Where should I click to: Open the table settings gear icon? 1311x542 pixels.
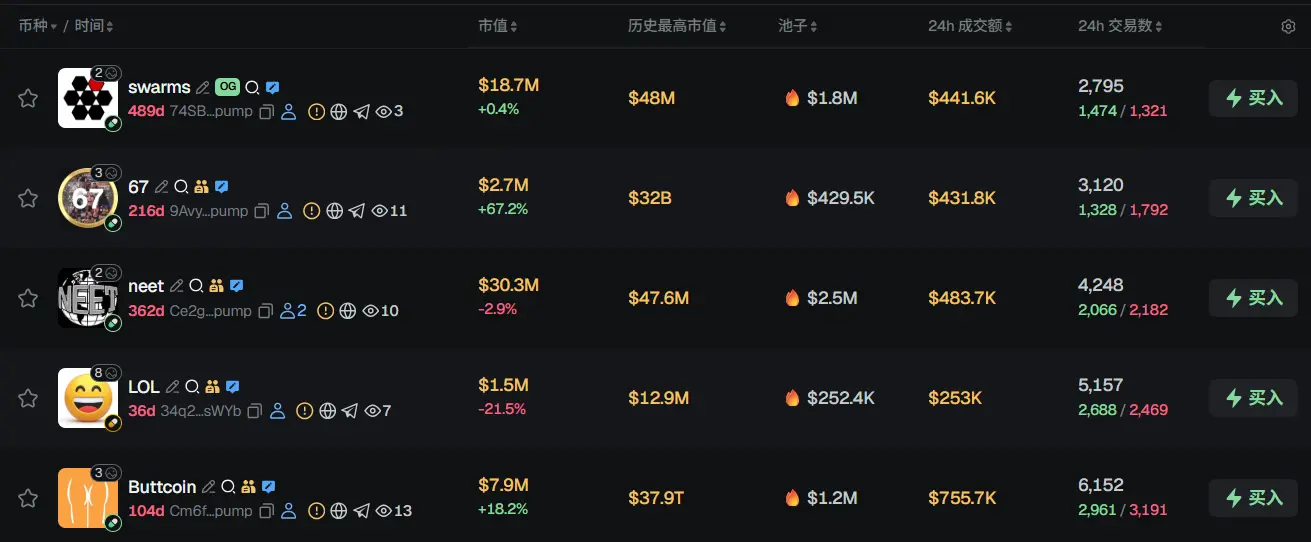coord(1288,27)
